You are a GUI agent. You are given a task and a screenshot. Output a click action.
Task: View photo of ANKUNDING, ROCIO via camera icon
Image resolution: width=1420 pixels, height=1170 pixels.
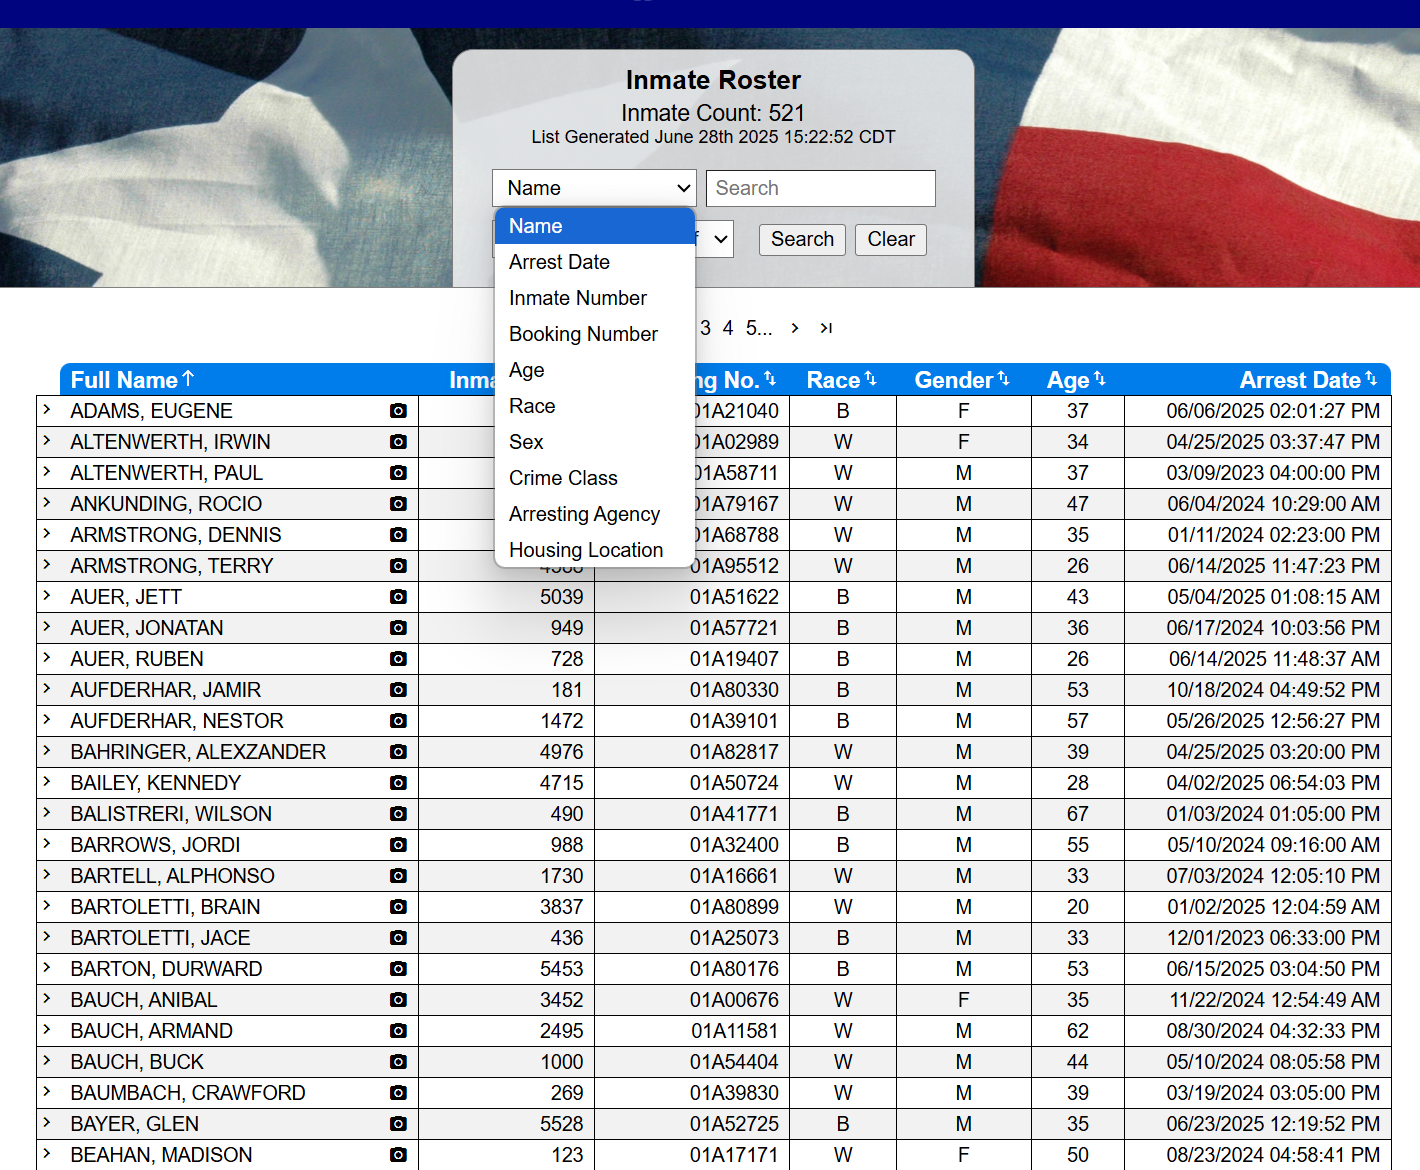click(398, 504)
